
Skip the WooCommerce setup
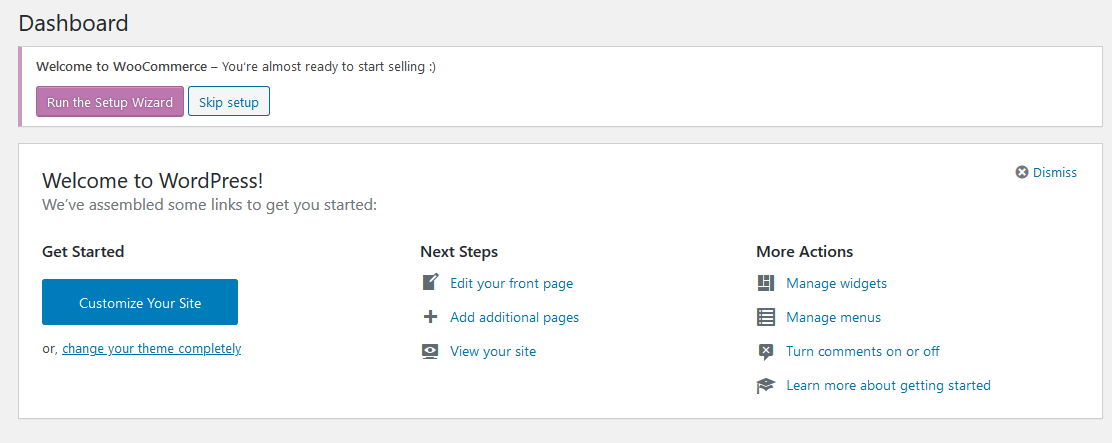[x=228, y=101]
